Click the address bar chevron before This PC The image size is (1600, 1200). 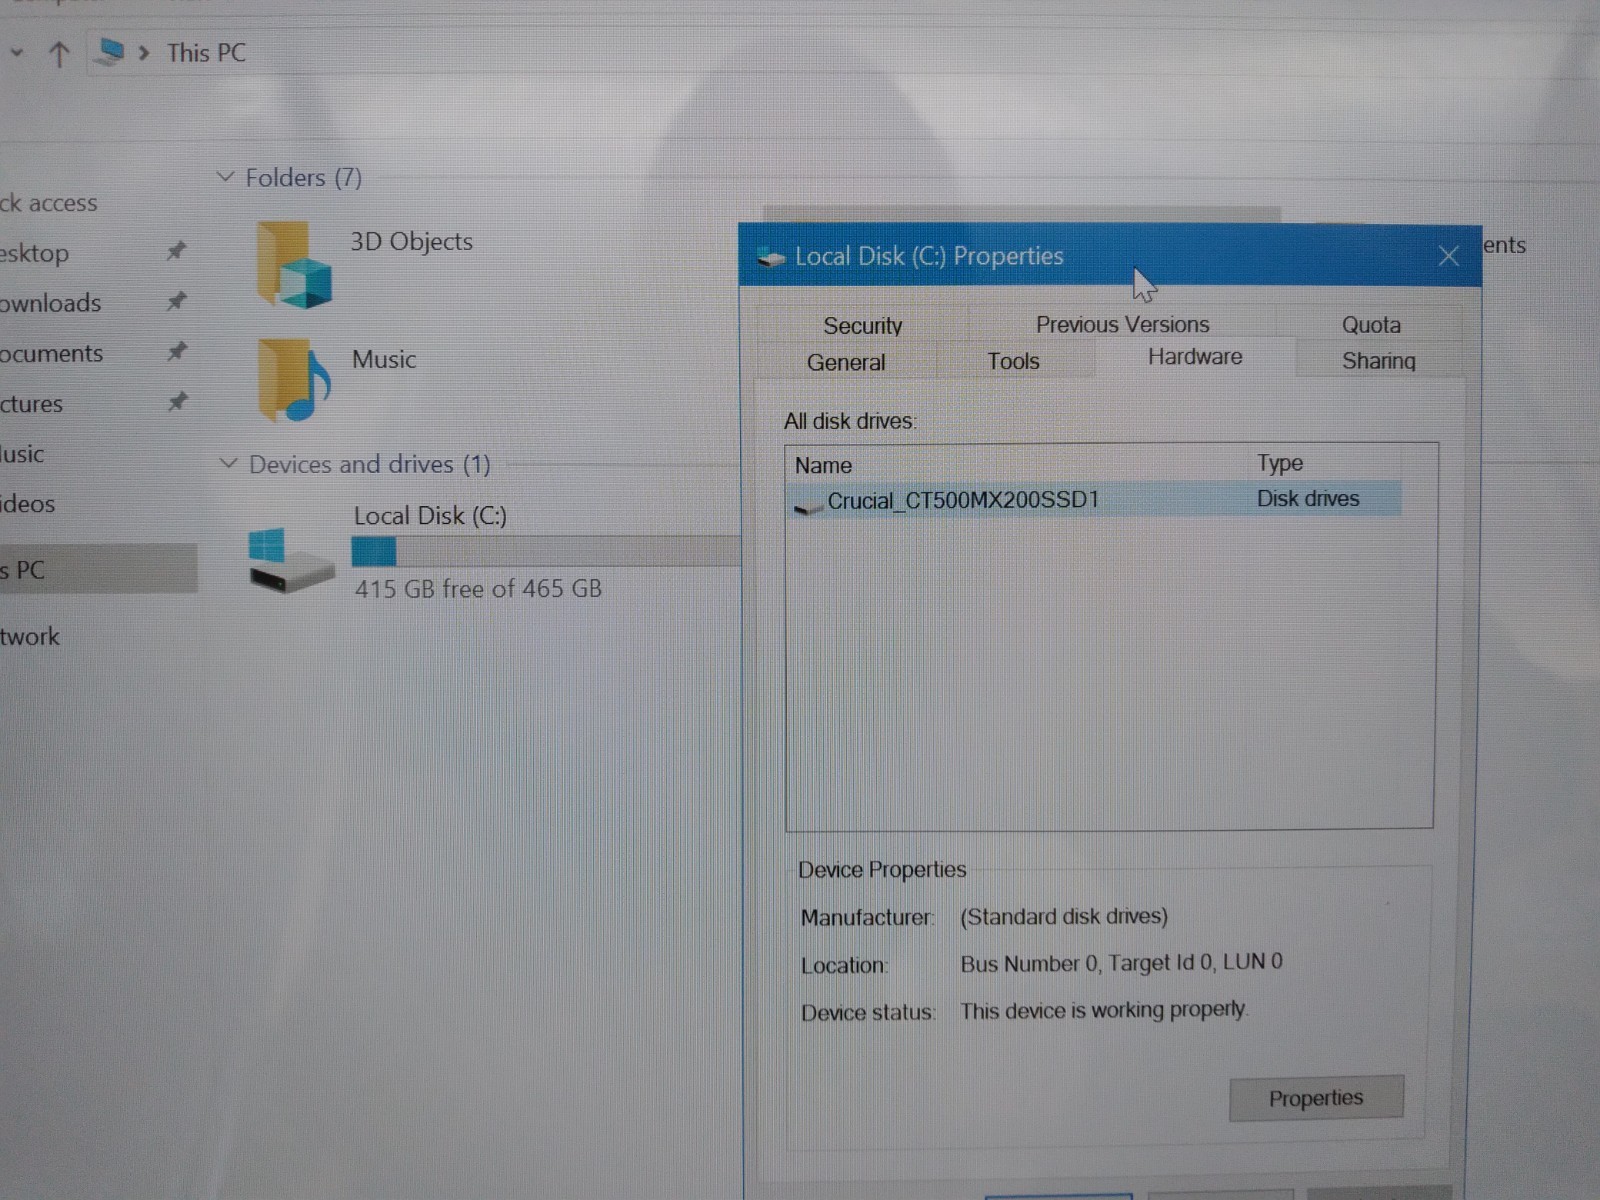[144, 53]
